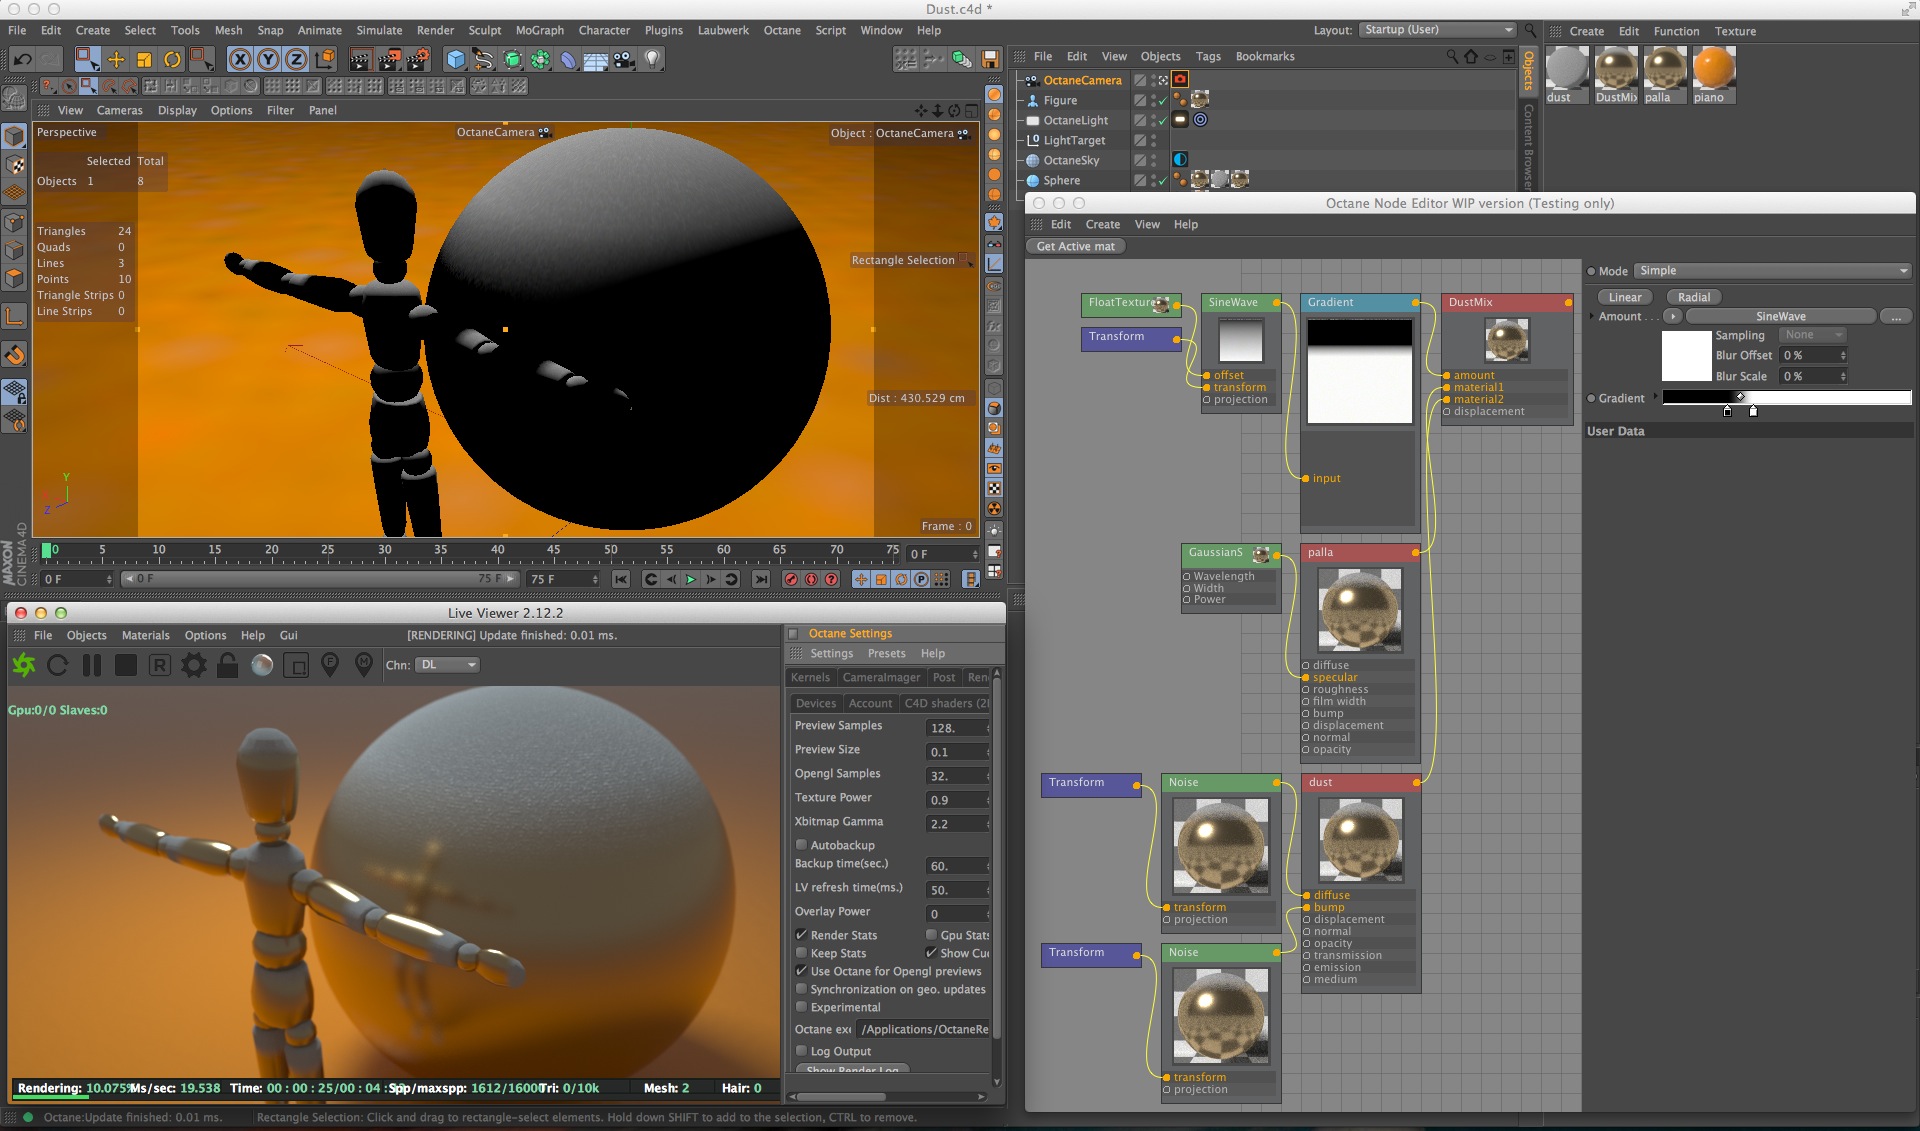Stop rendering with the square stop icon
The width and height of the screenshot is (1920, 1131).
(125, 665)
